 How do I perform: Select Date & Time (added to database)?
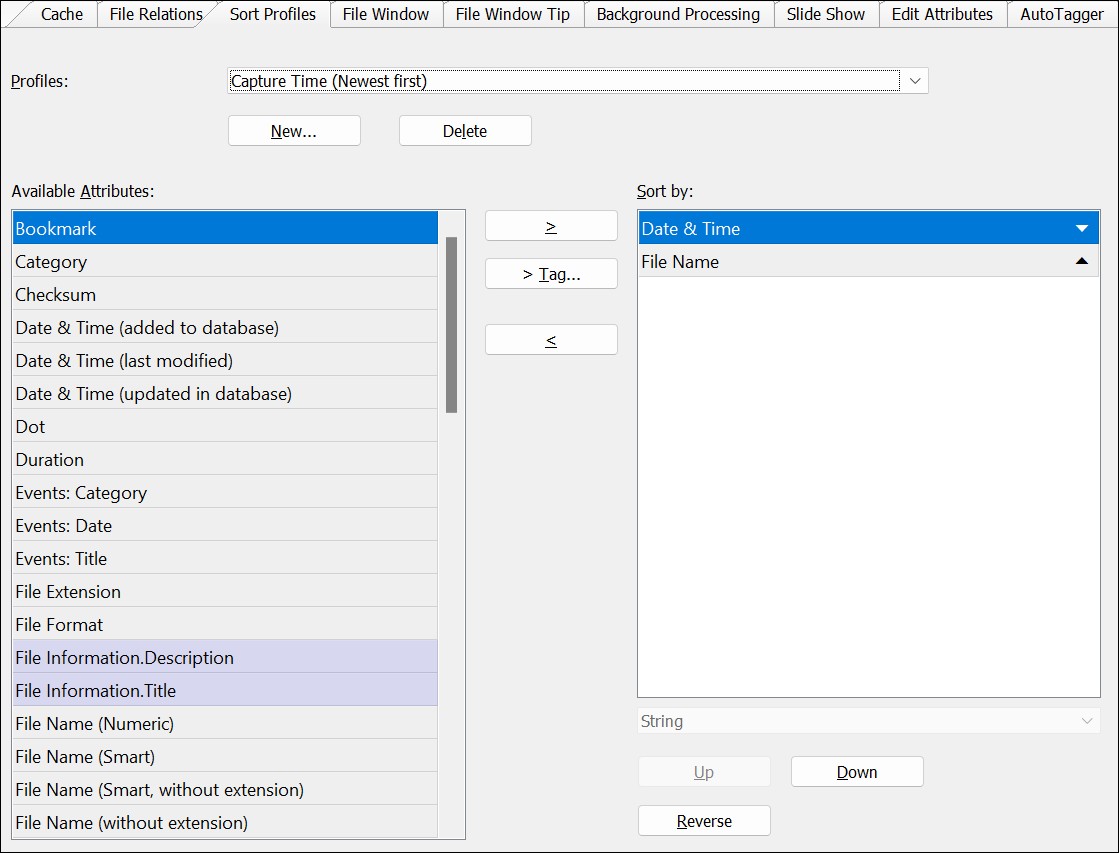click(225, 327)
